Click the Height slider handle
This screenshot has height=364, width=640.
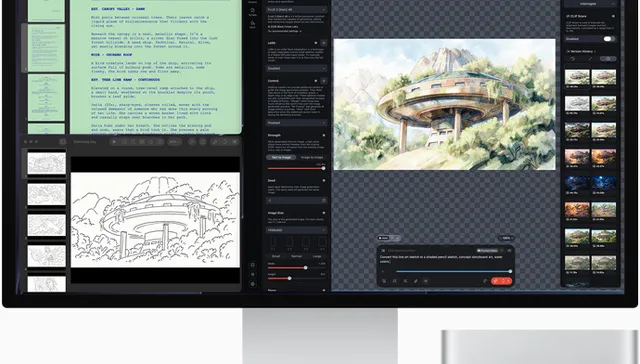coord(289,278)
